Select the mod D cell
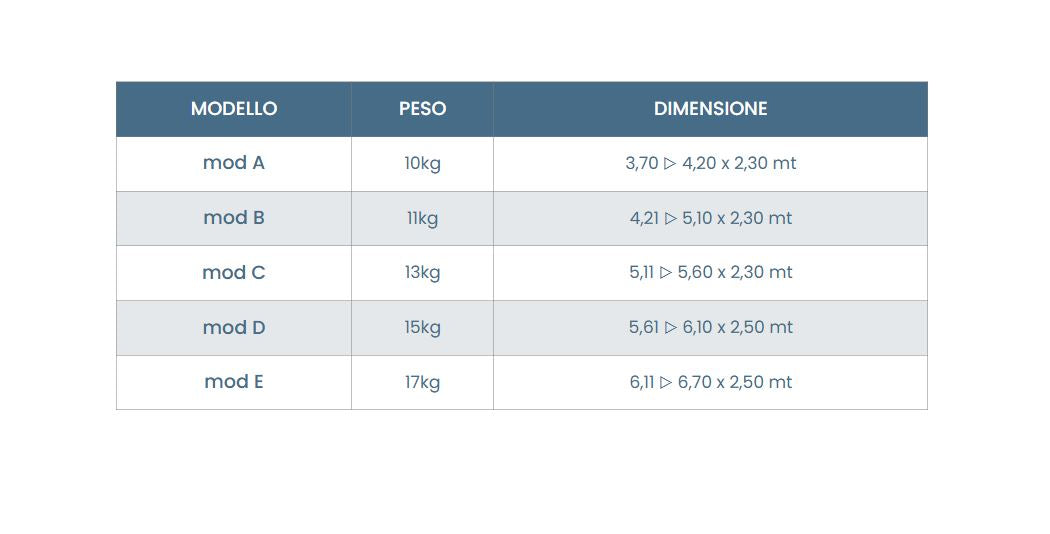 (x=234, y=328)
